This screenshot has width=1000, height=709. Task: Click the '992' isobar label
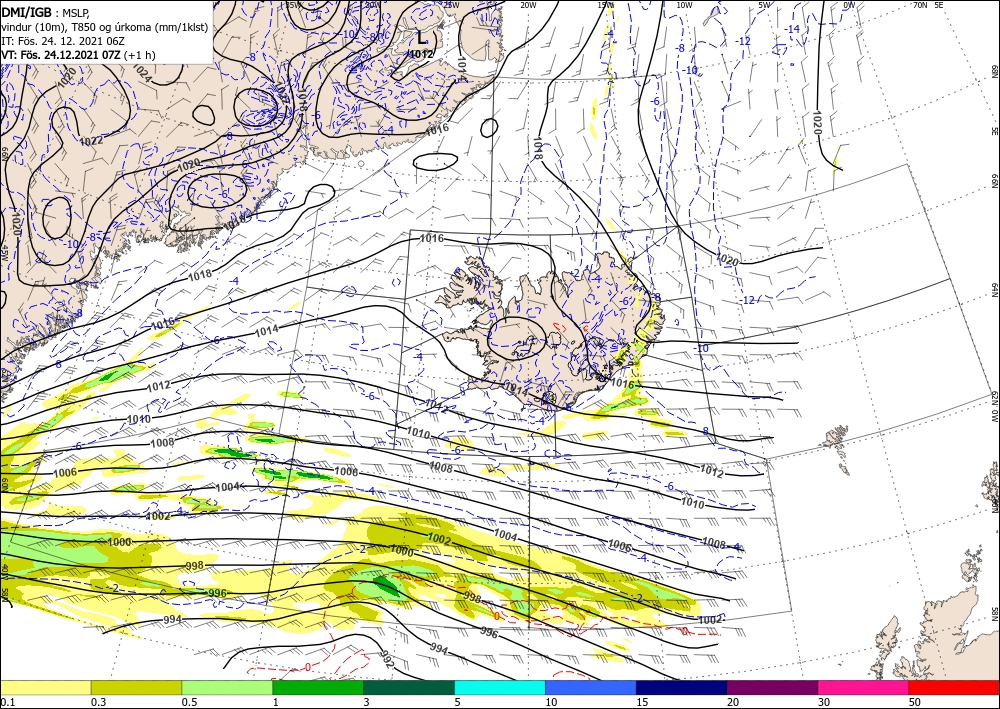pyautogui.click(x=386, y=660)
